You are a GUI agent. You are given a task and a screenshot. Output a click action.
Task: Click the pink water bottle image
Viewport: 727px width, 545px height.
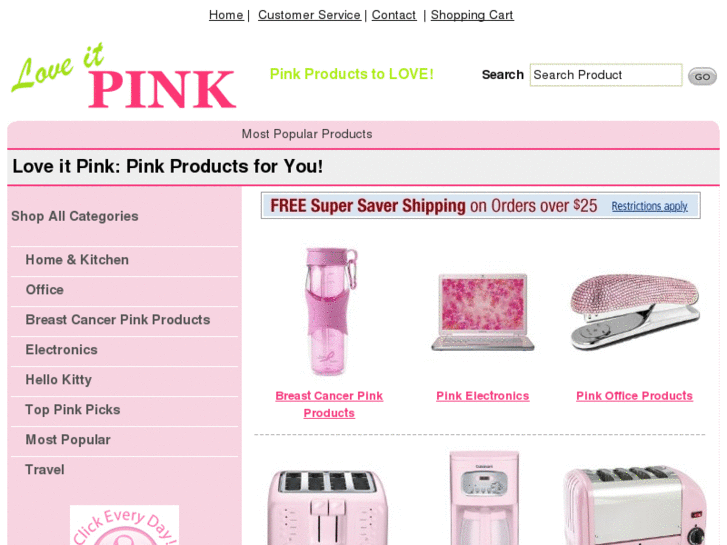pyautogui.click(x=330, y=311)
